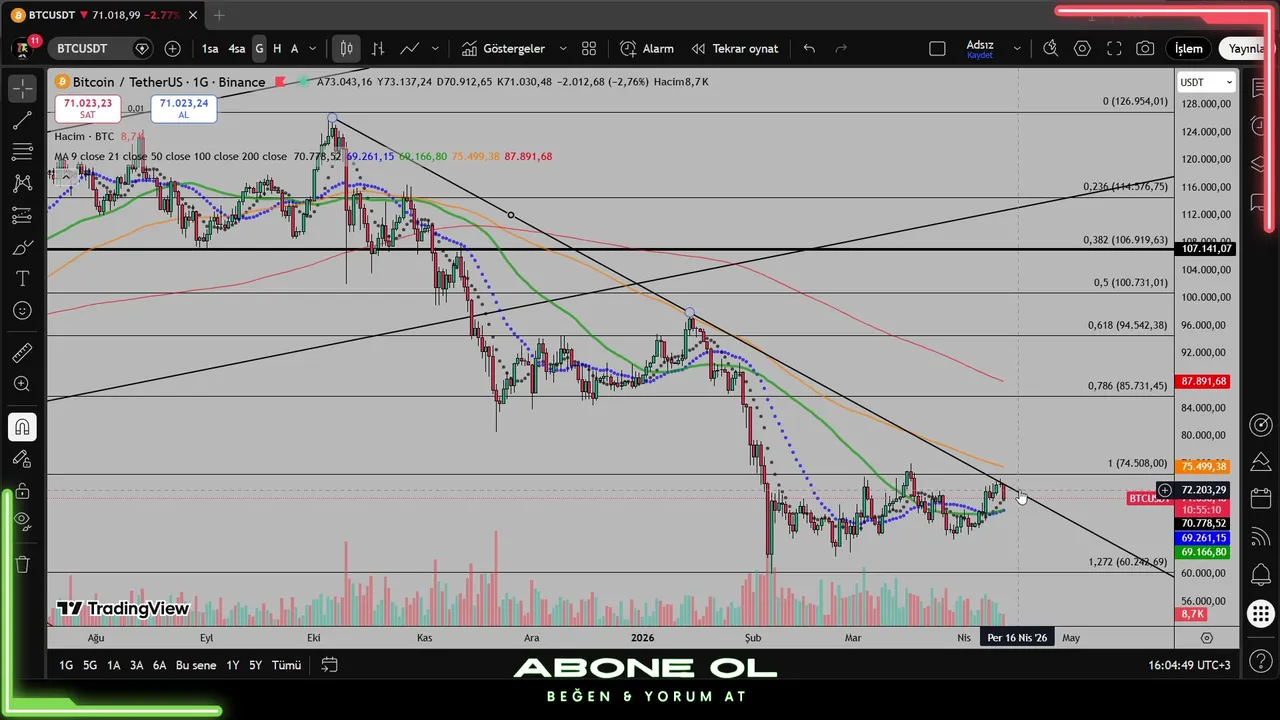Select the 1G date range
The image size is (1280, 720).
pyautogui.click(x=66, y=665)
